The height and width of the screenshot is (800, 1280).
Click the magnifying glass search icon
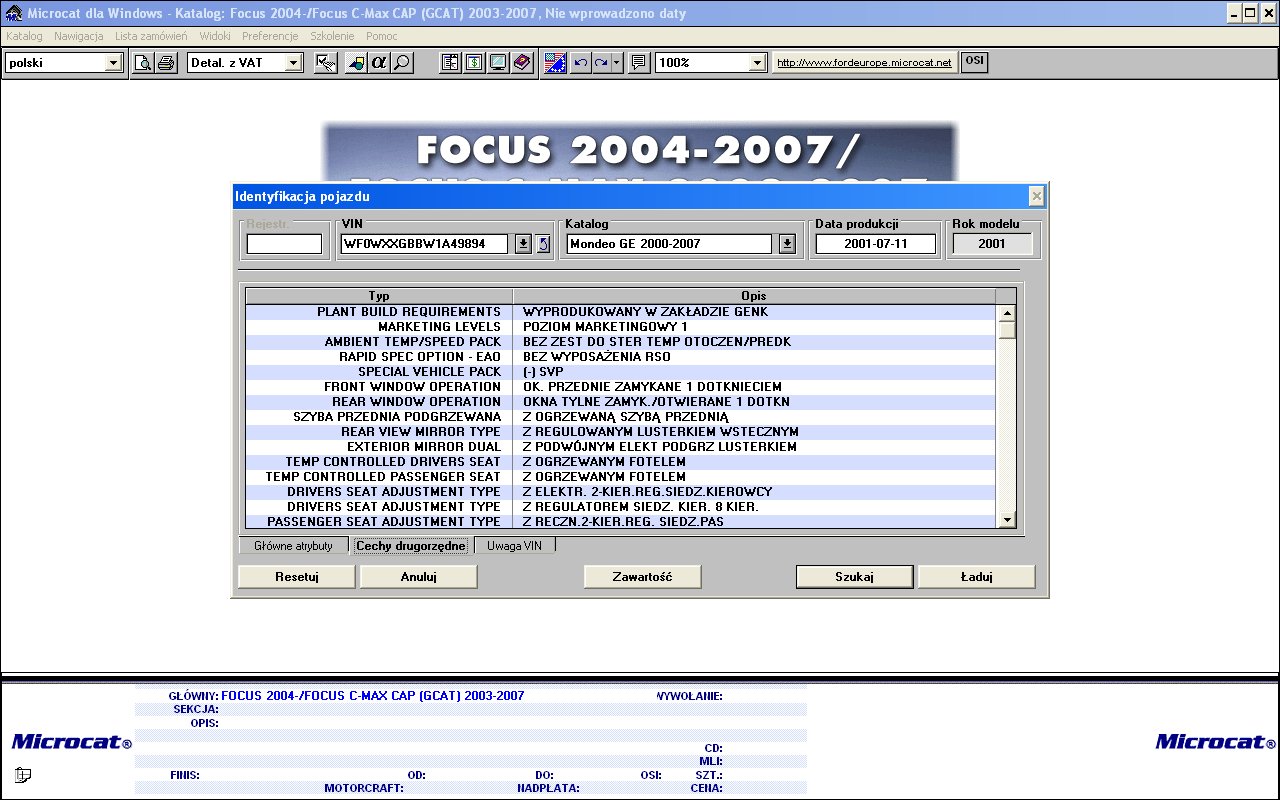point(402,63)
